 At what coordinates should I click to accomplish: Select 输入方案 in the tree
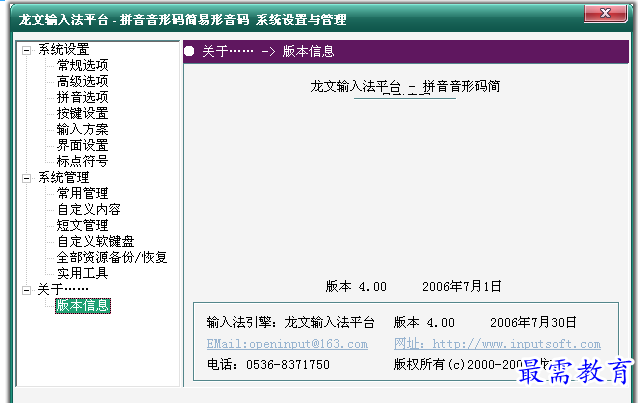point(82,129)
